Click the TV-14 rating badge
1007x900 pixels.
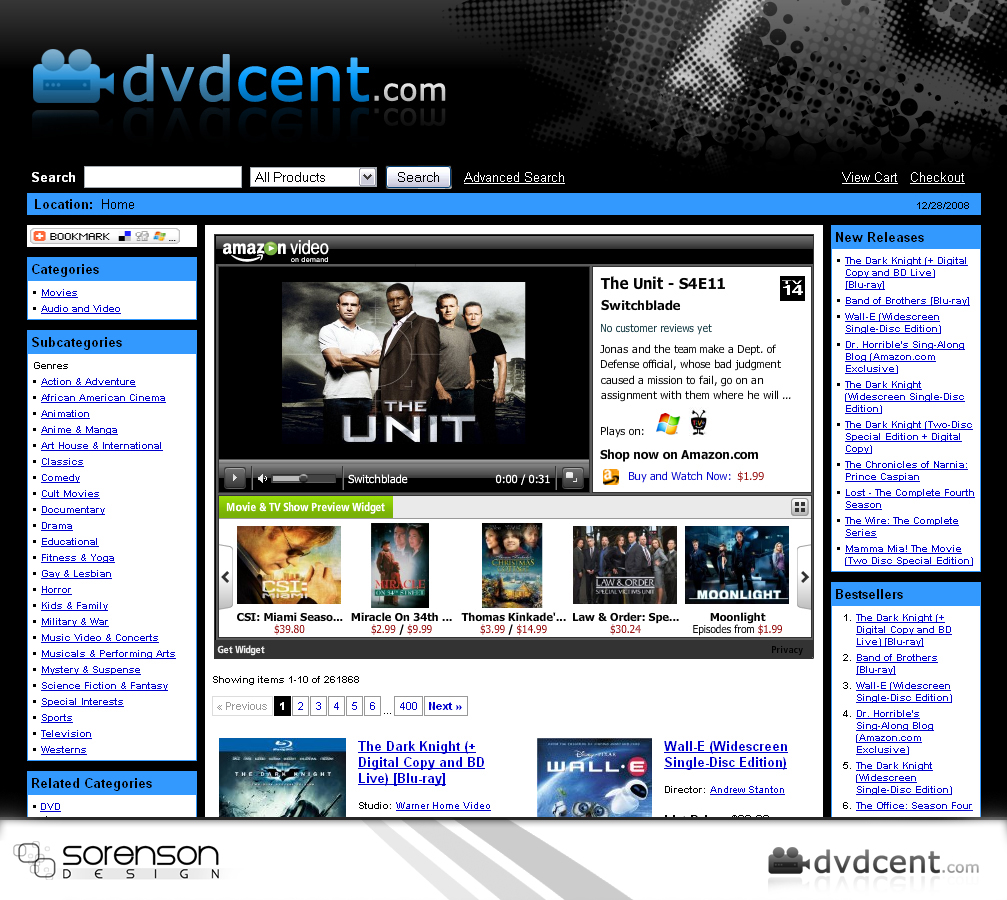(x=792, y=288)
